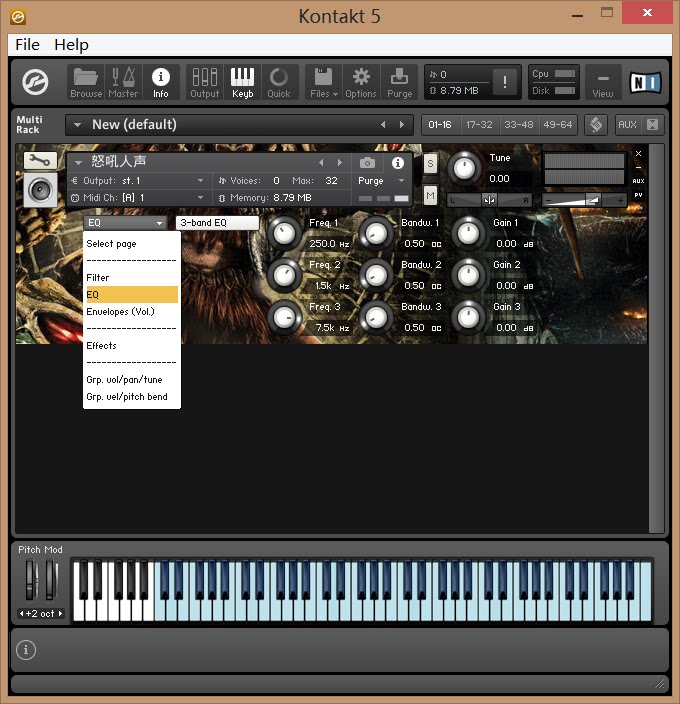Screen dimensions: 680x704
Task: Expand the EQ page dropdown
Action: tap(125, 223)
